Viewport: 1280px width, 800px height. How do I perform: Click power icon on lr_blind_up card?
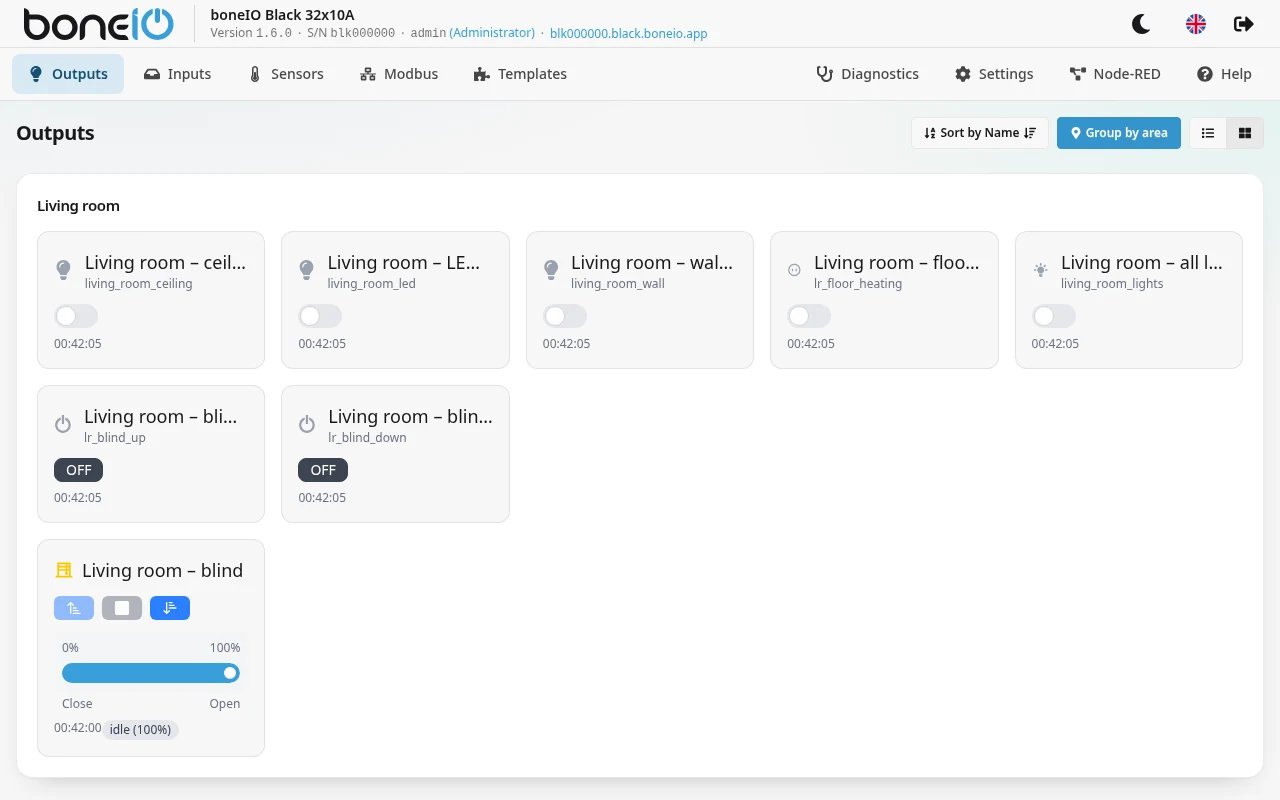(x=63, y=424)
